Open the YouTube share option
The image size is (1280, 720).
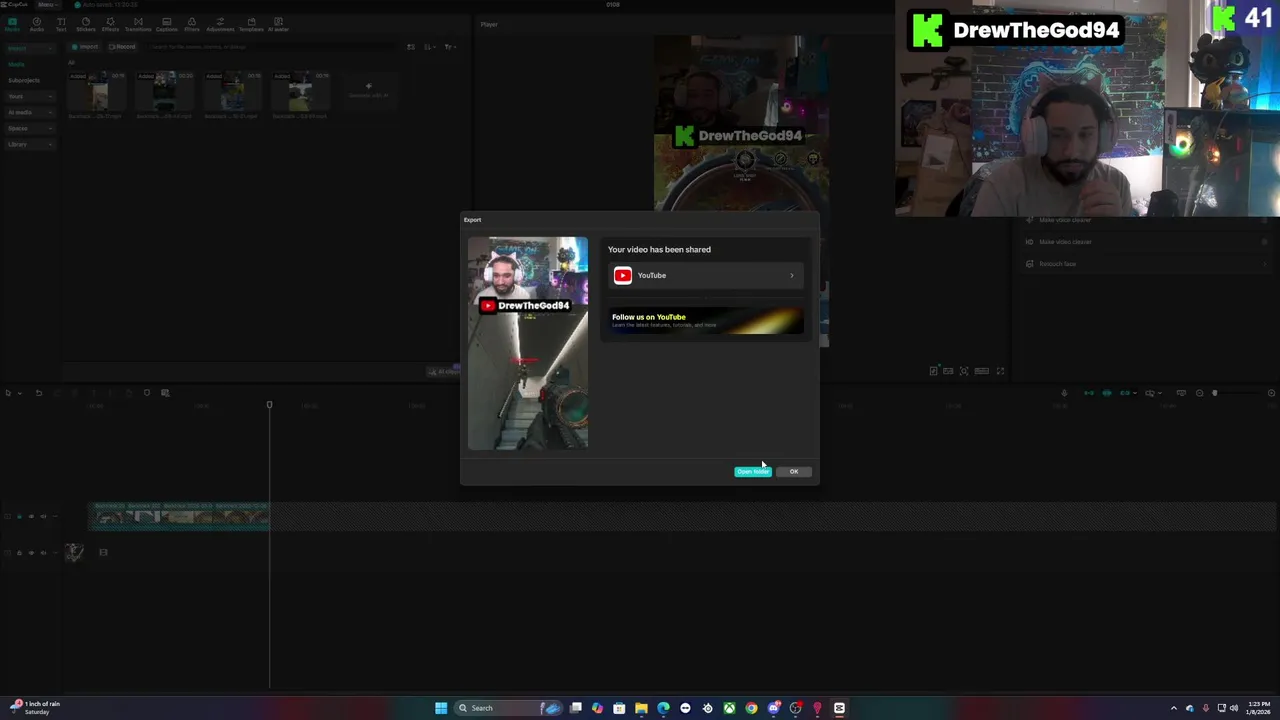point(706,276)
